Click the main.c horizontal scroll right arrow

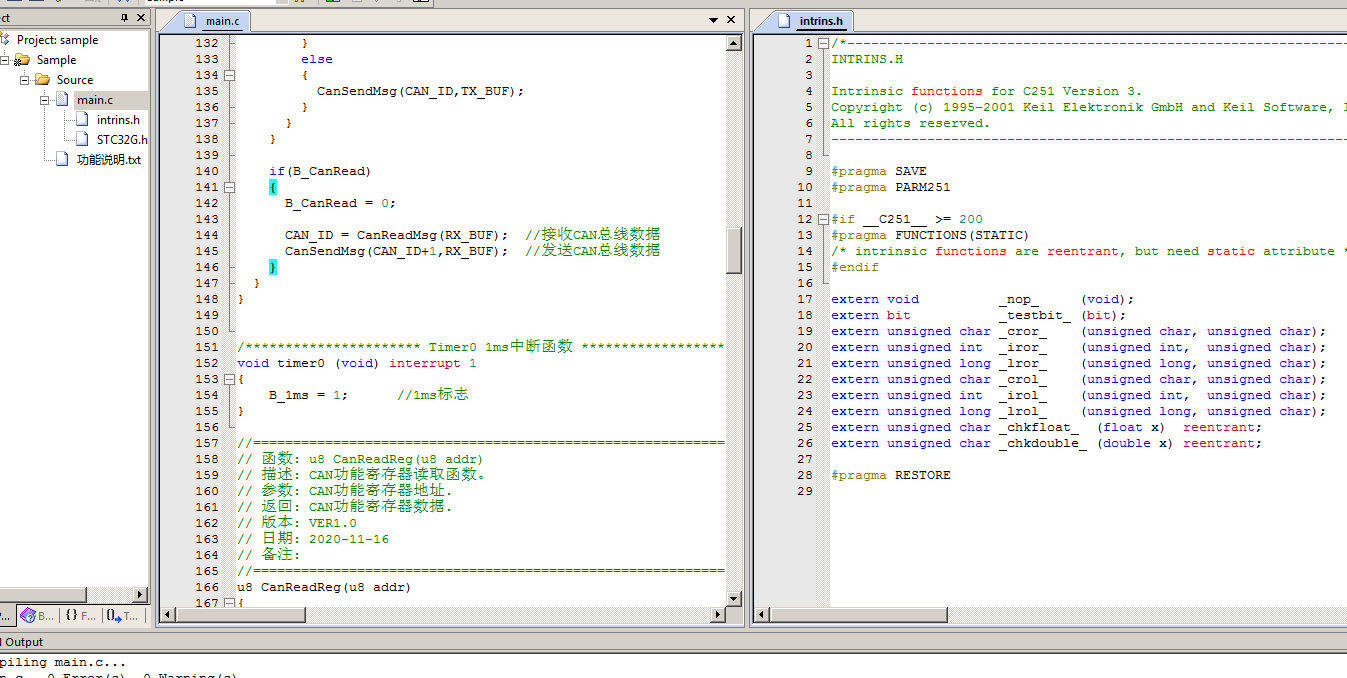[717, 614]
